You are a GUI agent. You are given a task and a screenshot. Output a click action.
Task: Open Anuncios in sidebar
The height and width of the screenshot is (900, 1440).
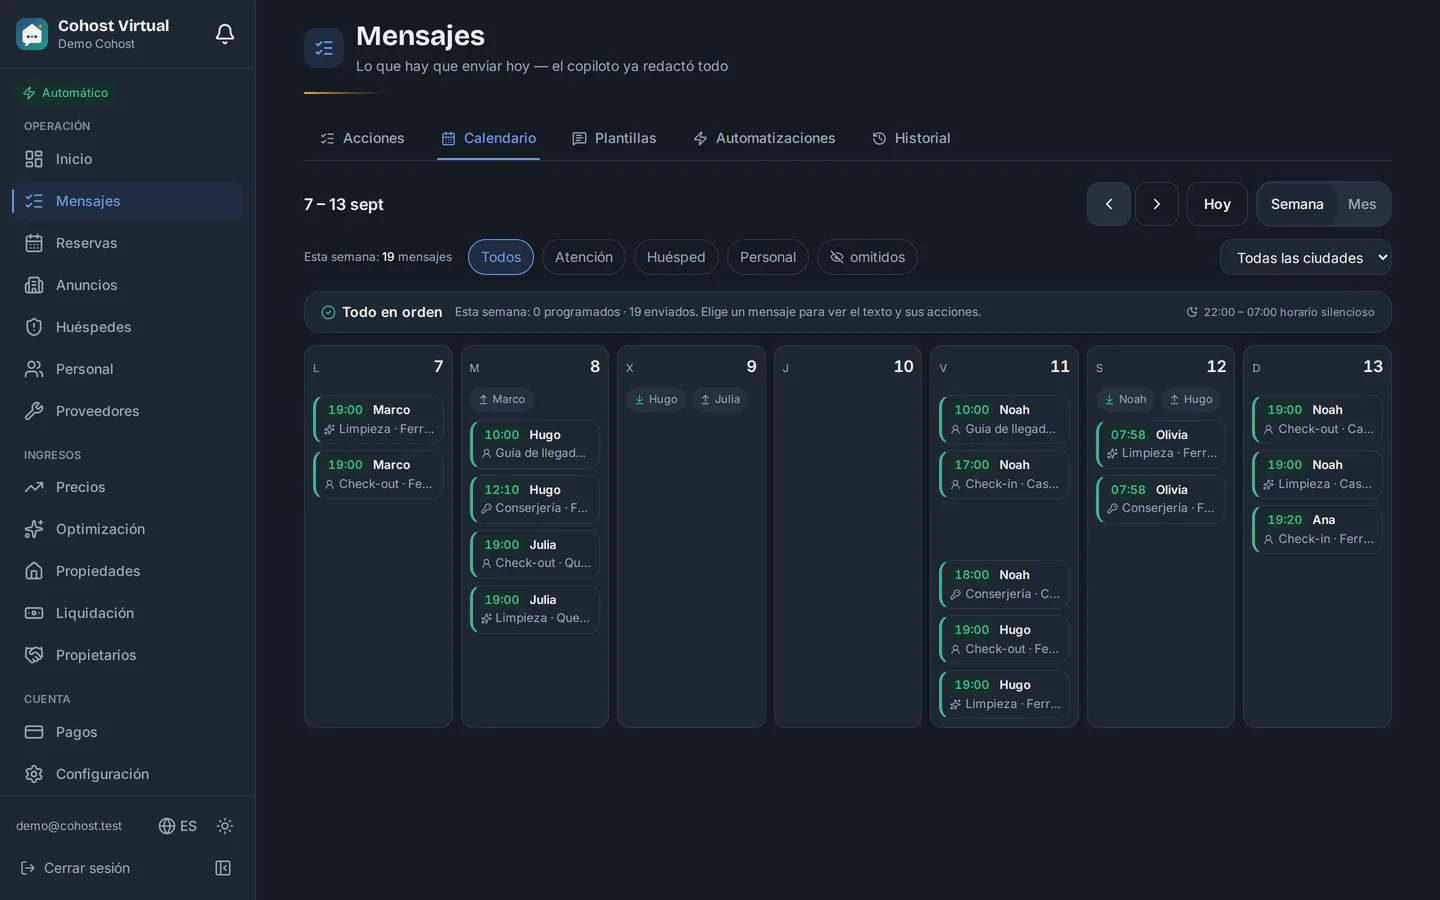(128, 285)
